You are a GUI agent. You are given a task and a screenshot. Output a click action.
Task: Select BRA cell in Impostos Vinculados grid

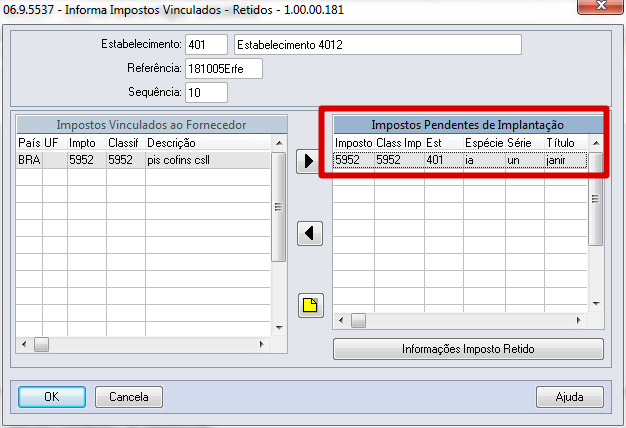click(x=29, y=160)
